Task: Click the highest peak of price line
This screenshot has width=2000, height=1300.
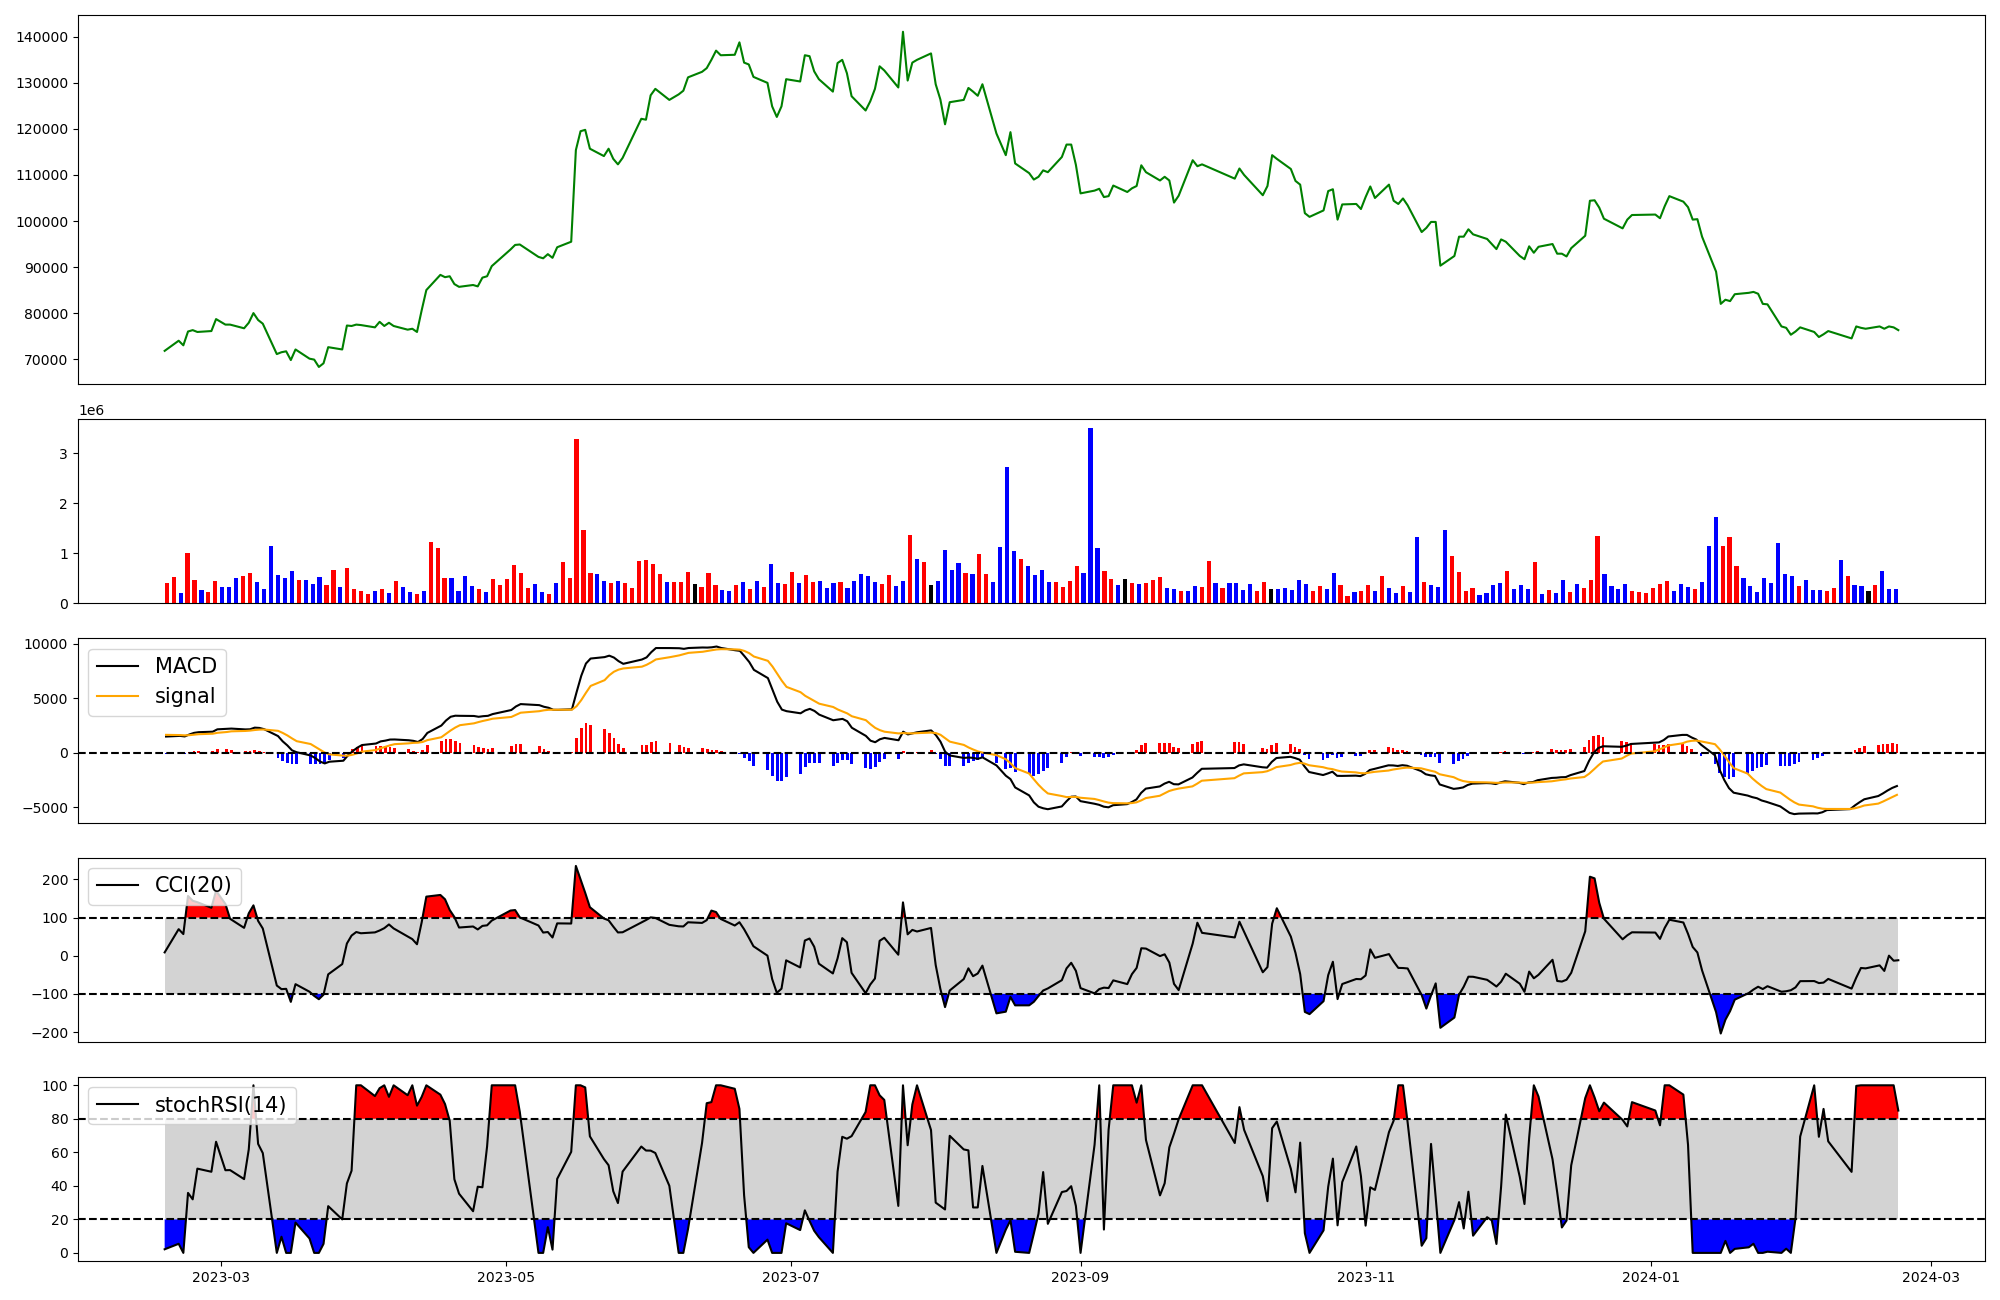Action: (x=902, y=32)
